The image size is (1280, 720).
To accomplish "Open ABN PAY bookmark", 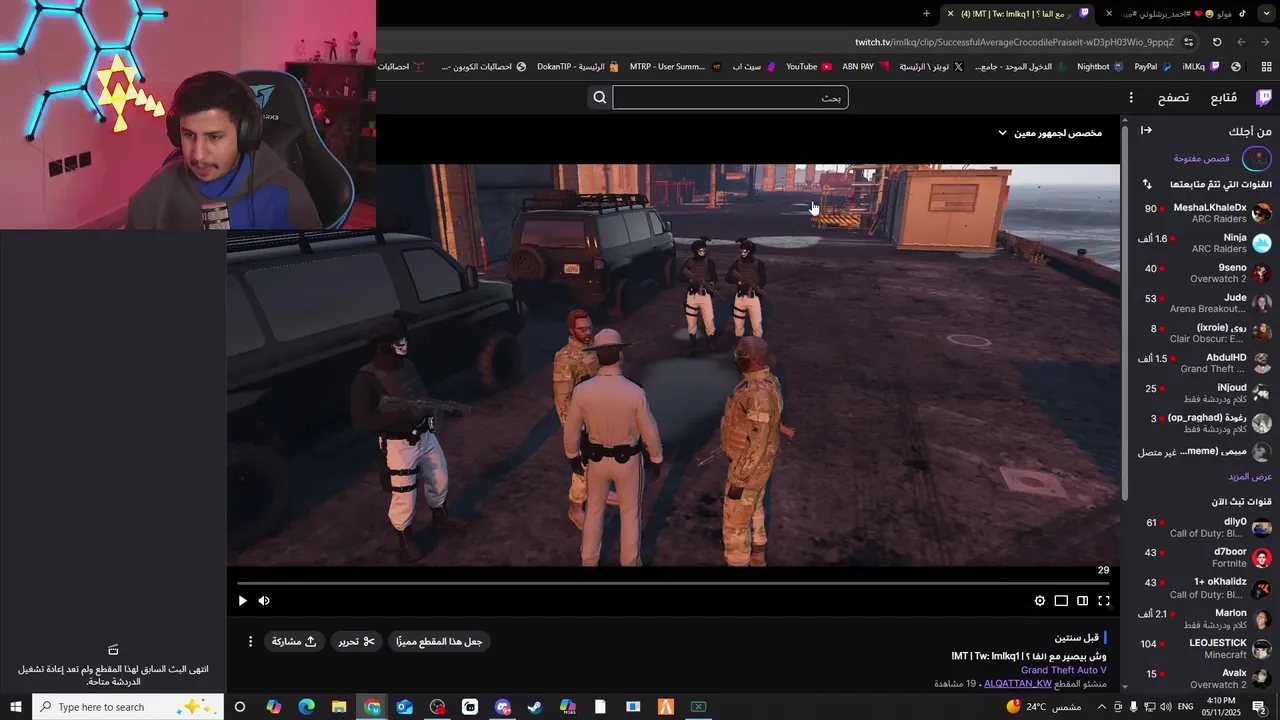I will (866, 67).
